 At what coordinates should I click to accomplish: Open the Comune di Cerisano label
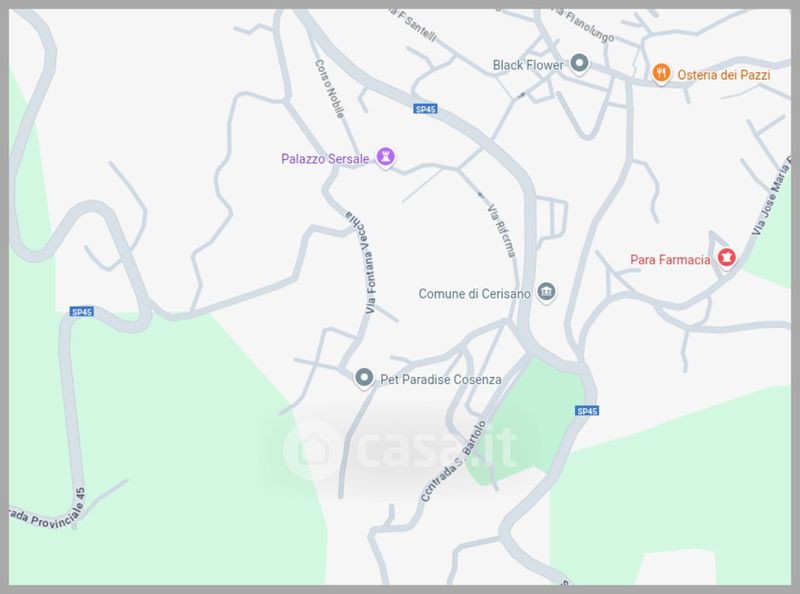point(474,294)
